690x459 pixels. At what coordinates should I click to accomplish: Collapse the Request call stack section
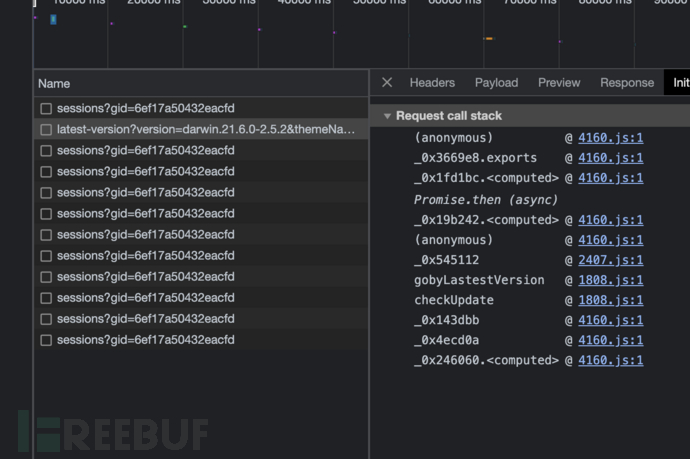[387, 116]
